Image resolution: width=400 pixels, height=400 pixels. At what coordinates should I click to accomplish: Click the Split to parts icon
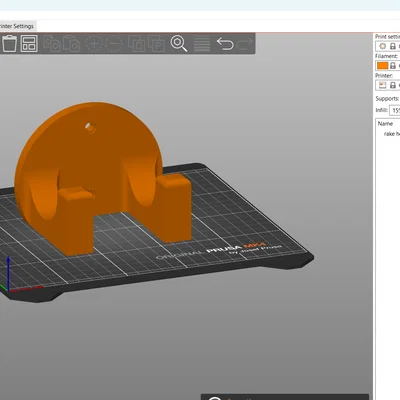coord(157,44)
